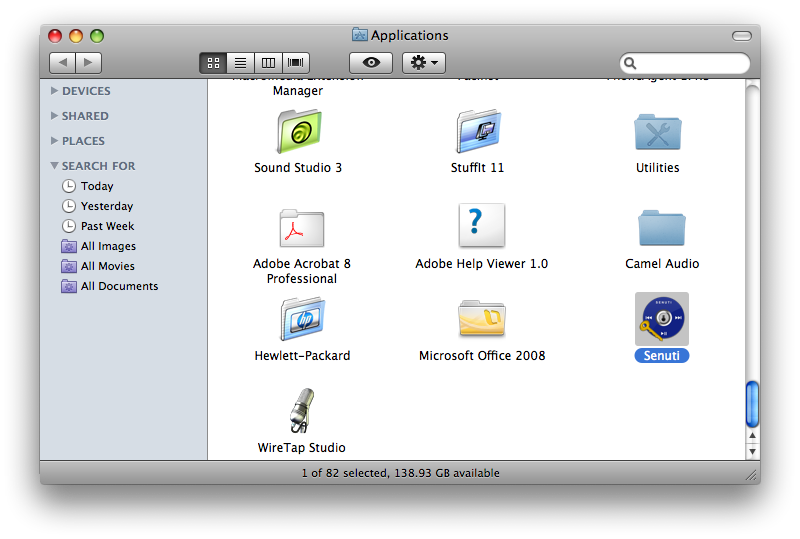The image size is (800, 539).
Task: Open the Adobe Help Viewer 1.0 icon
Action: 481,227
